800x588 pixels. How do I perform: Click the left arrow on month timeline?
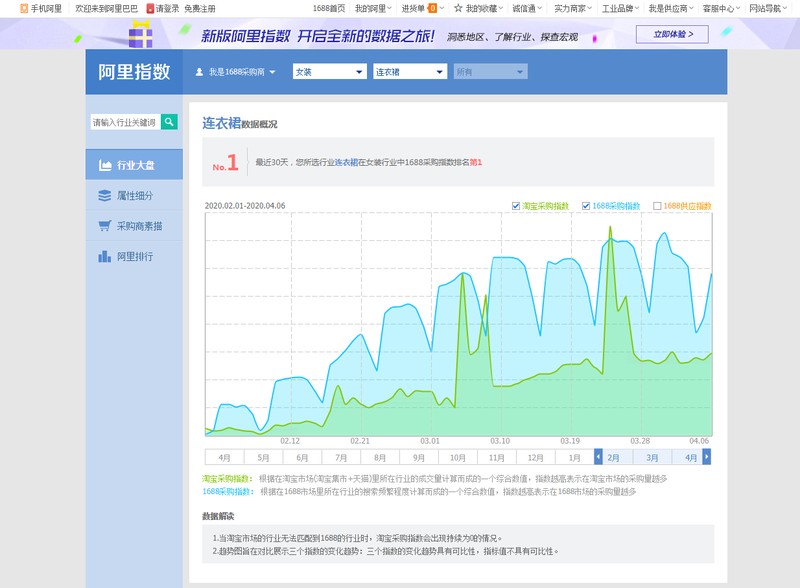pos(598,457)
